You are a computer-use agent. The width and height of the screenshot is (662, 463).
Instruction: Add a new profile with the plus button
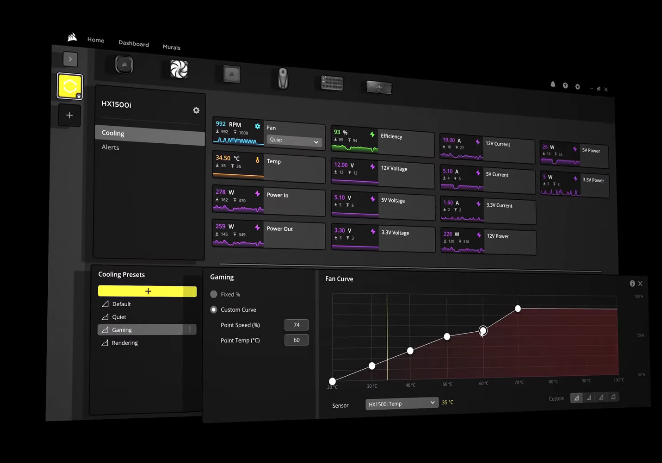[70, 115]
